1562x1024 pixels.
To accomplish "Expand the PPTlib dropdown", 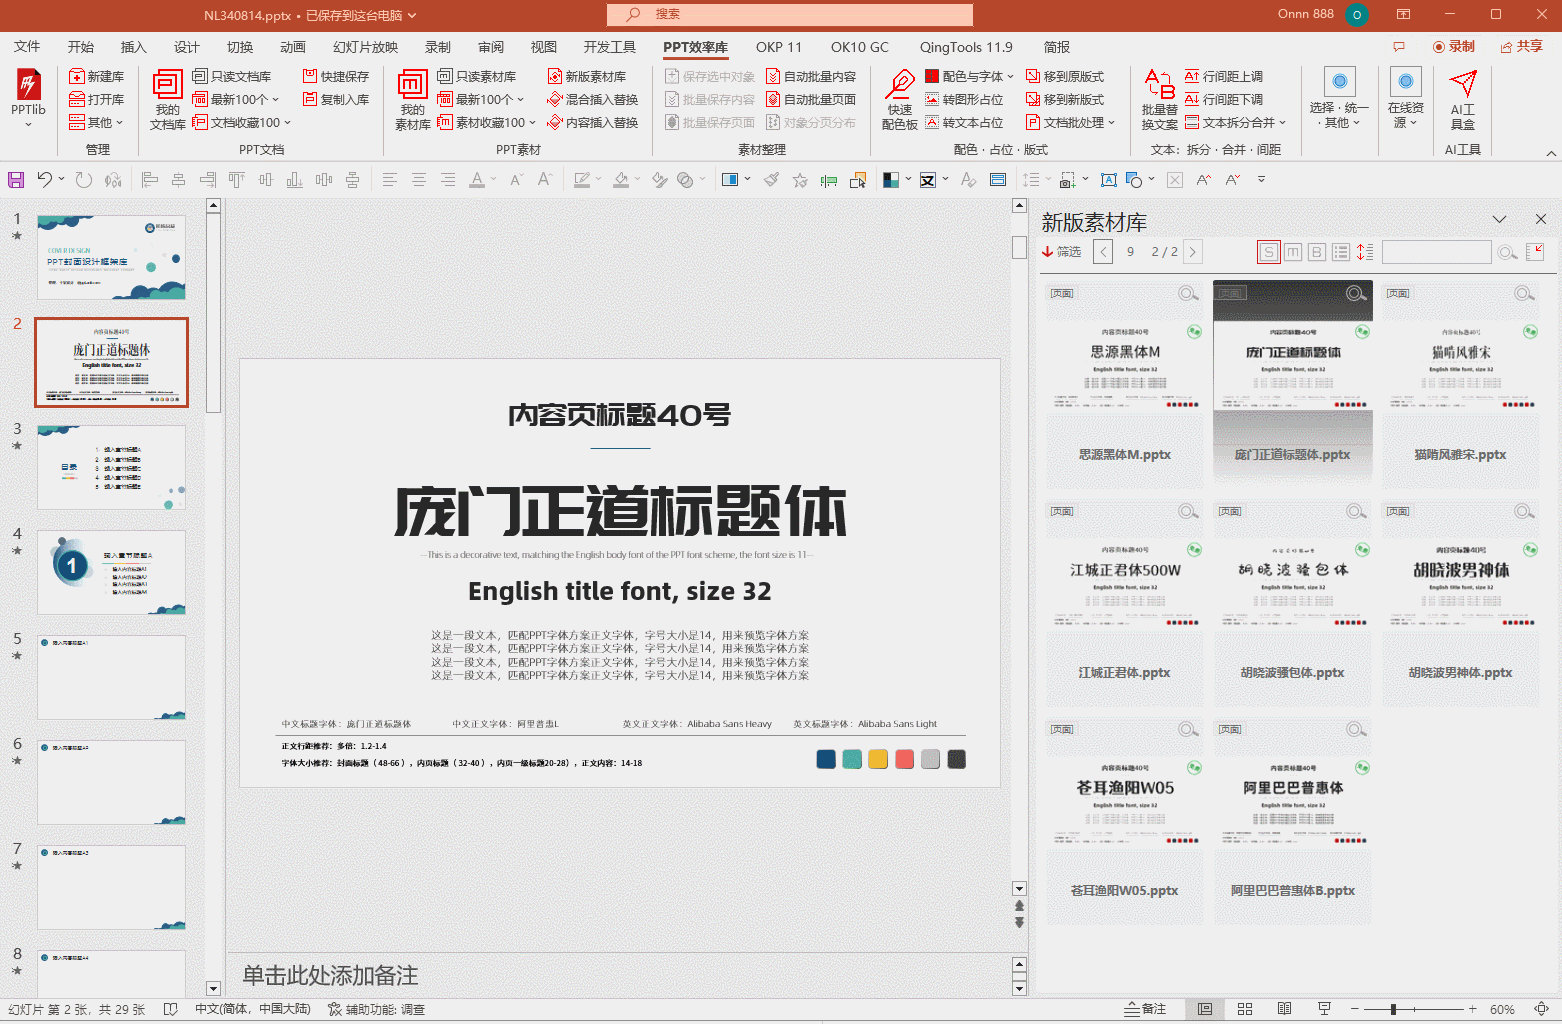I will pyautogui.click(x=28, y=125).
